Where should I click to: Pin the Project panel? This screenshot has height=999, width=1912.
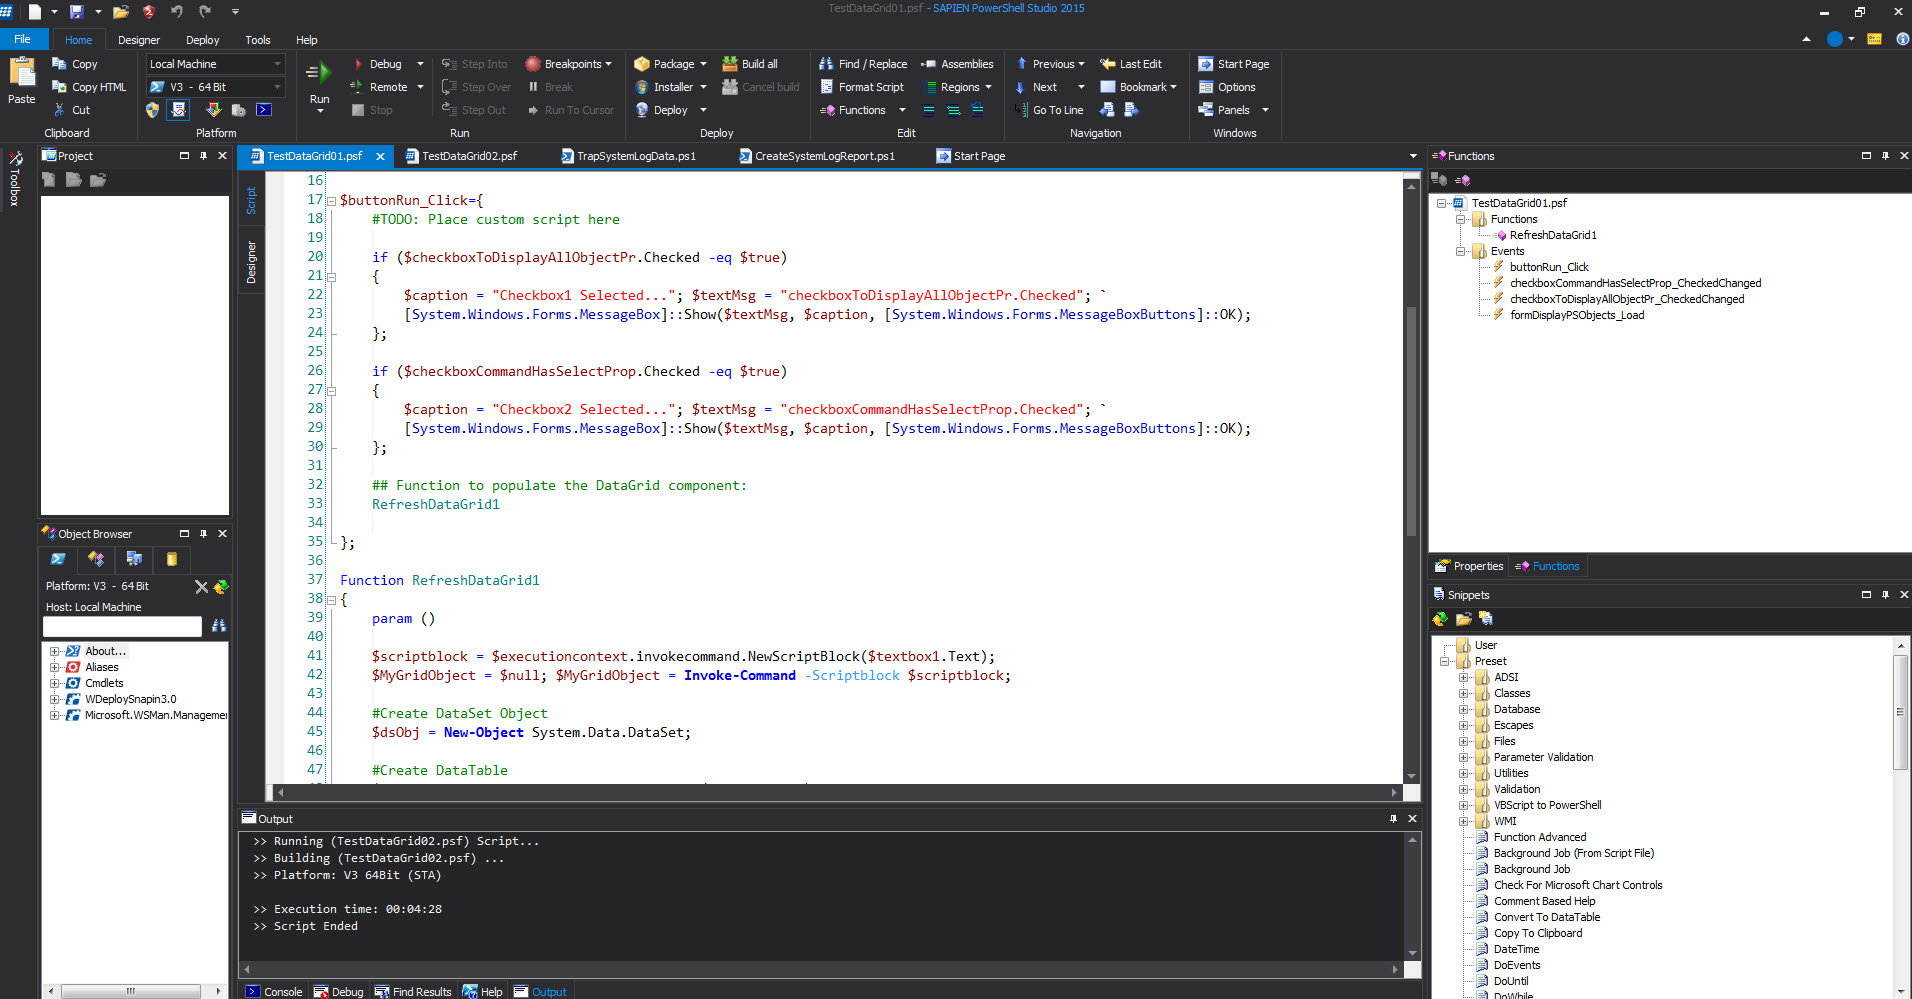[203, 156]
